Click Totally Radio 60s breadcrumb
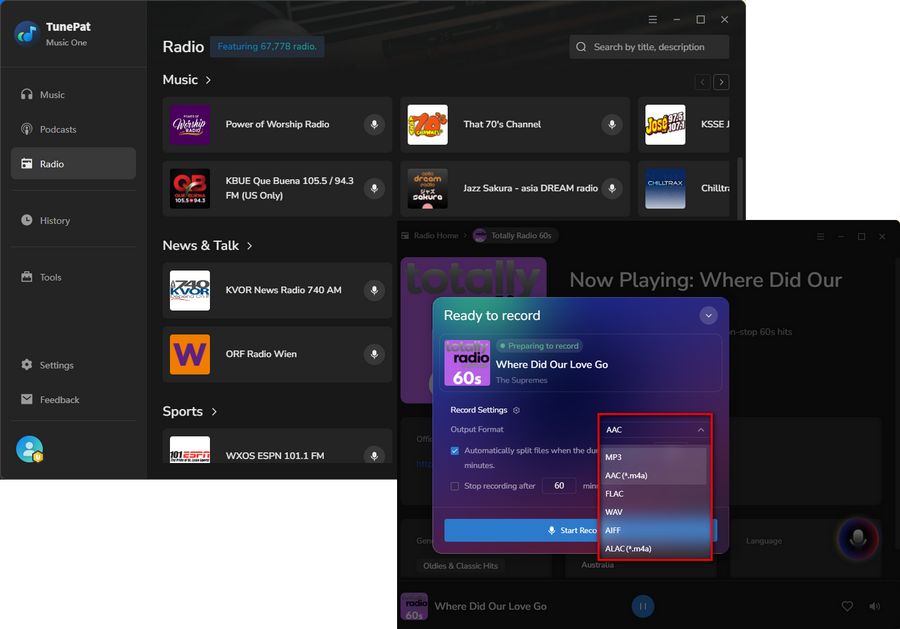The width and height of the screenshot is (900, 629). click(514, 235)
